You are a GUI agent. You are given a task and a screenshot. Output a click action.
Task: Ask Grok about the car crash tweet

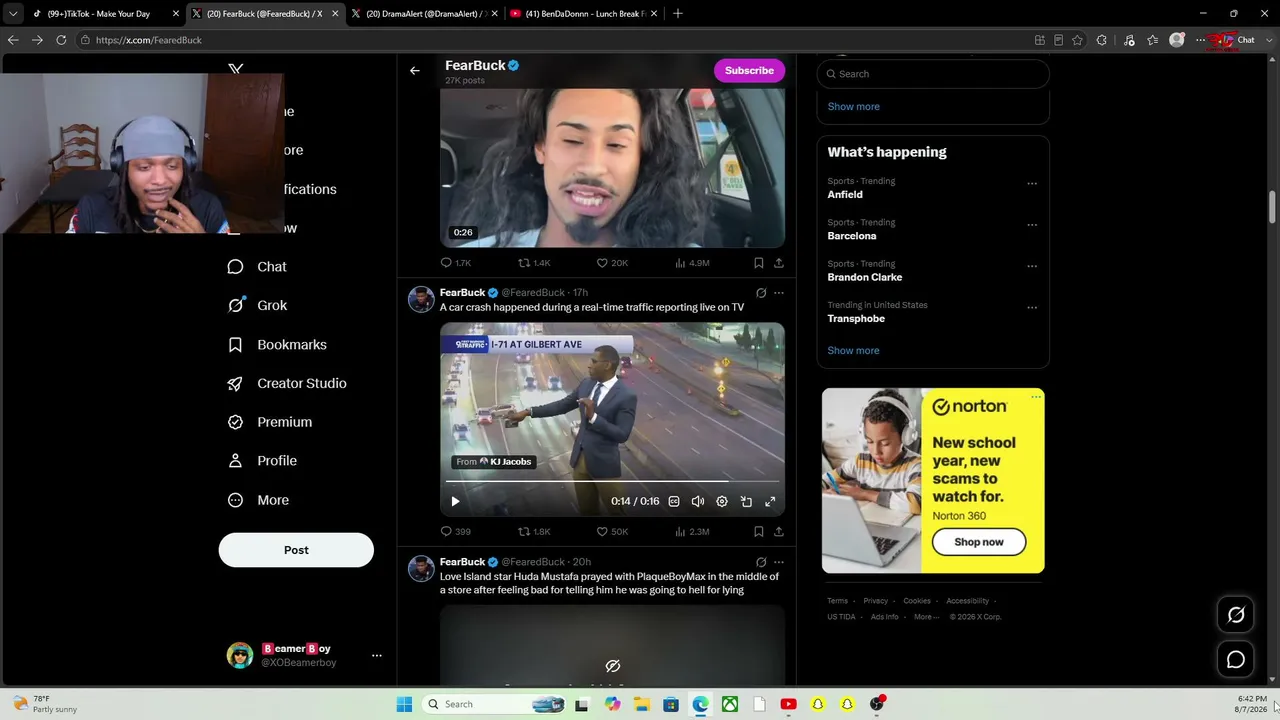click(x=761, y=293)
